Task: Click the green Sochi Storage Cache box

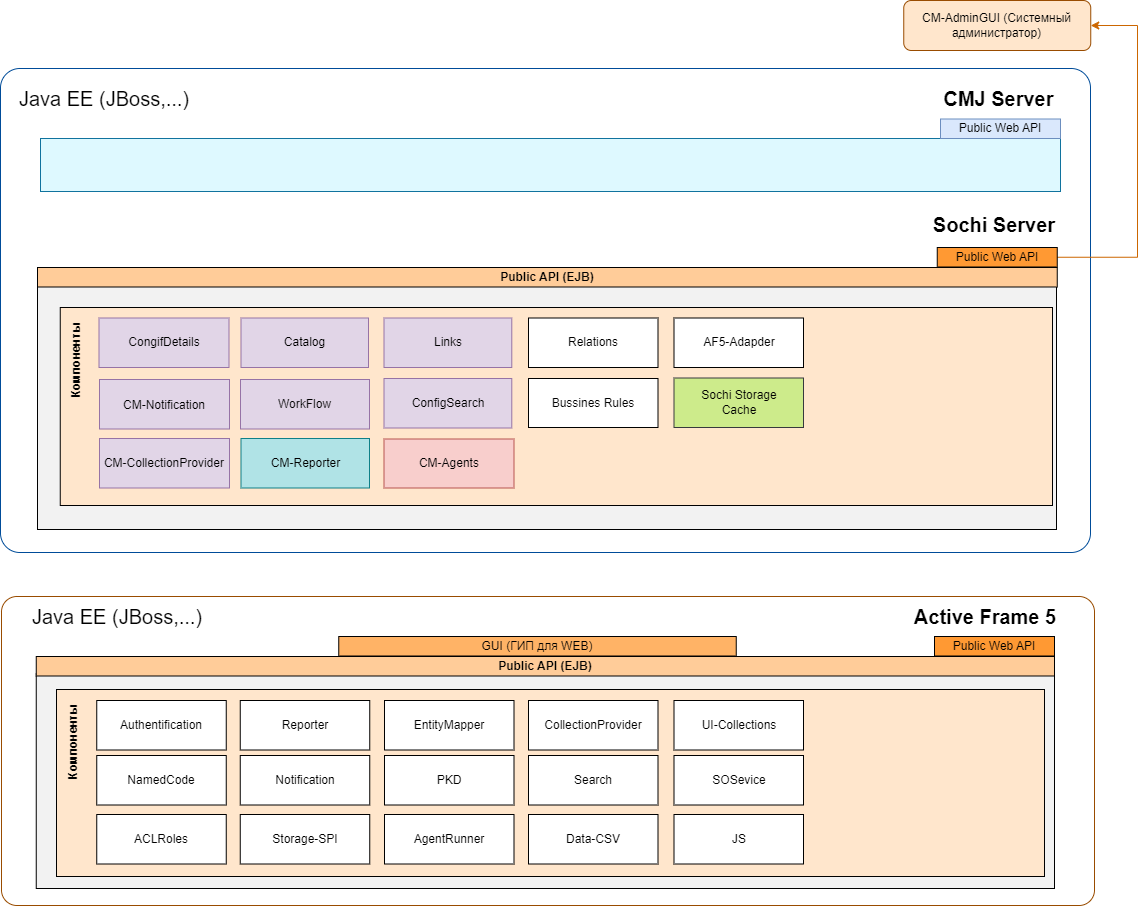Action: click(739, 403)
